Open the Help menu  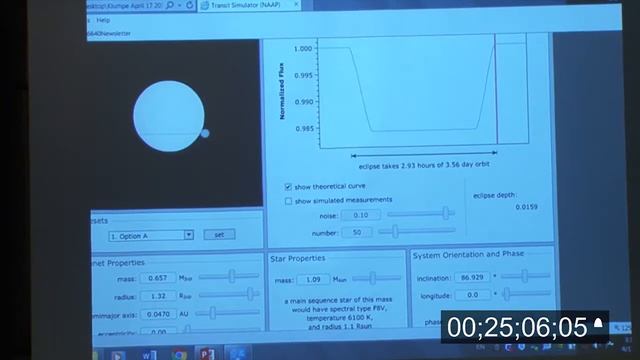coord(103,20)
